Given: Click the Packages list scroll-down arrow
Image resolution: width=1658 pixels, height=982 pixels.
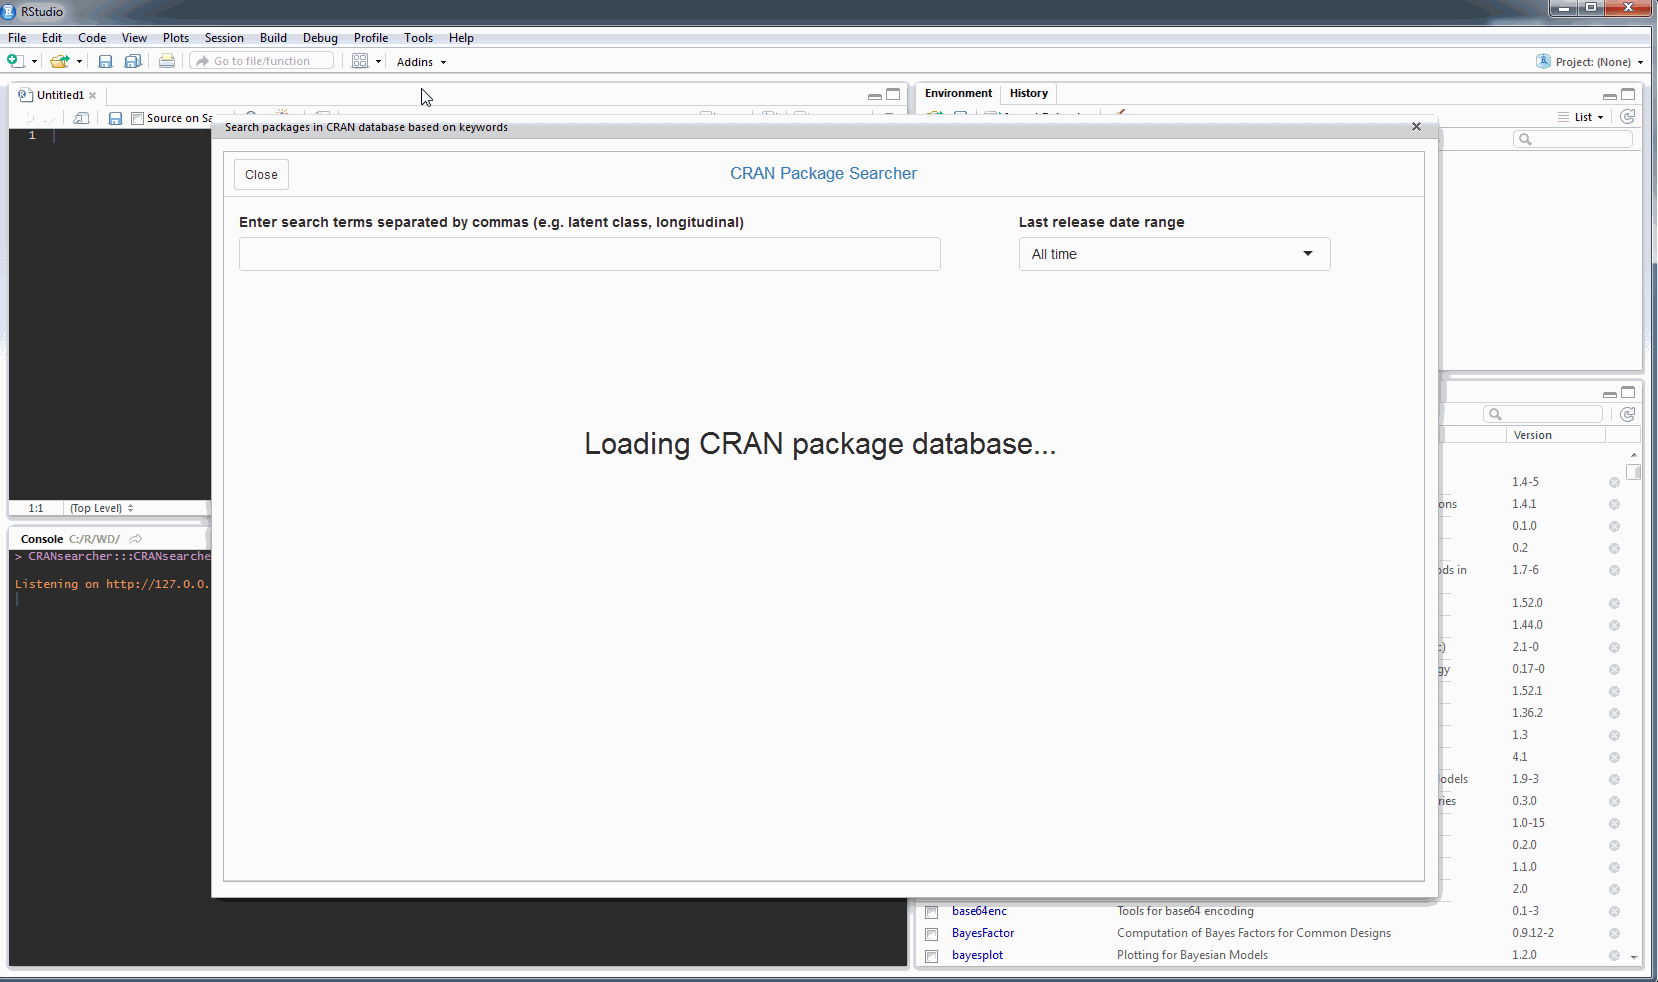Looking at the screenshot, I should tap(1634, 957).
